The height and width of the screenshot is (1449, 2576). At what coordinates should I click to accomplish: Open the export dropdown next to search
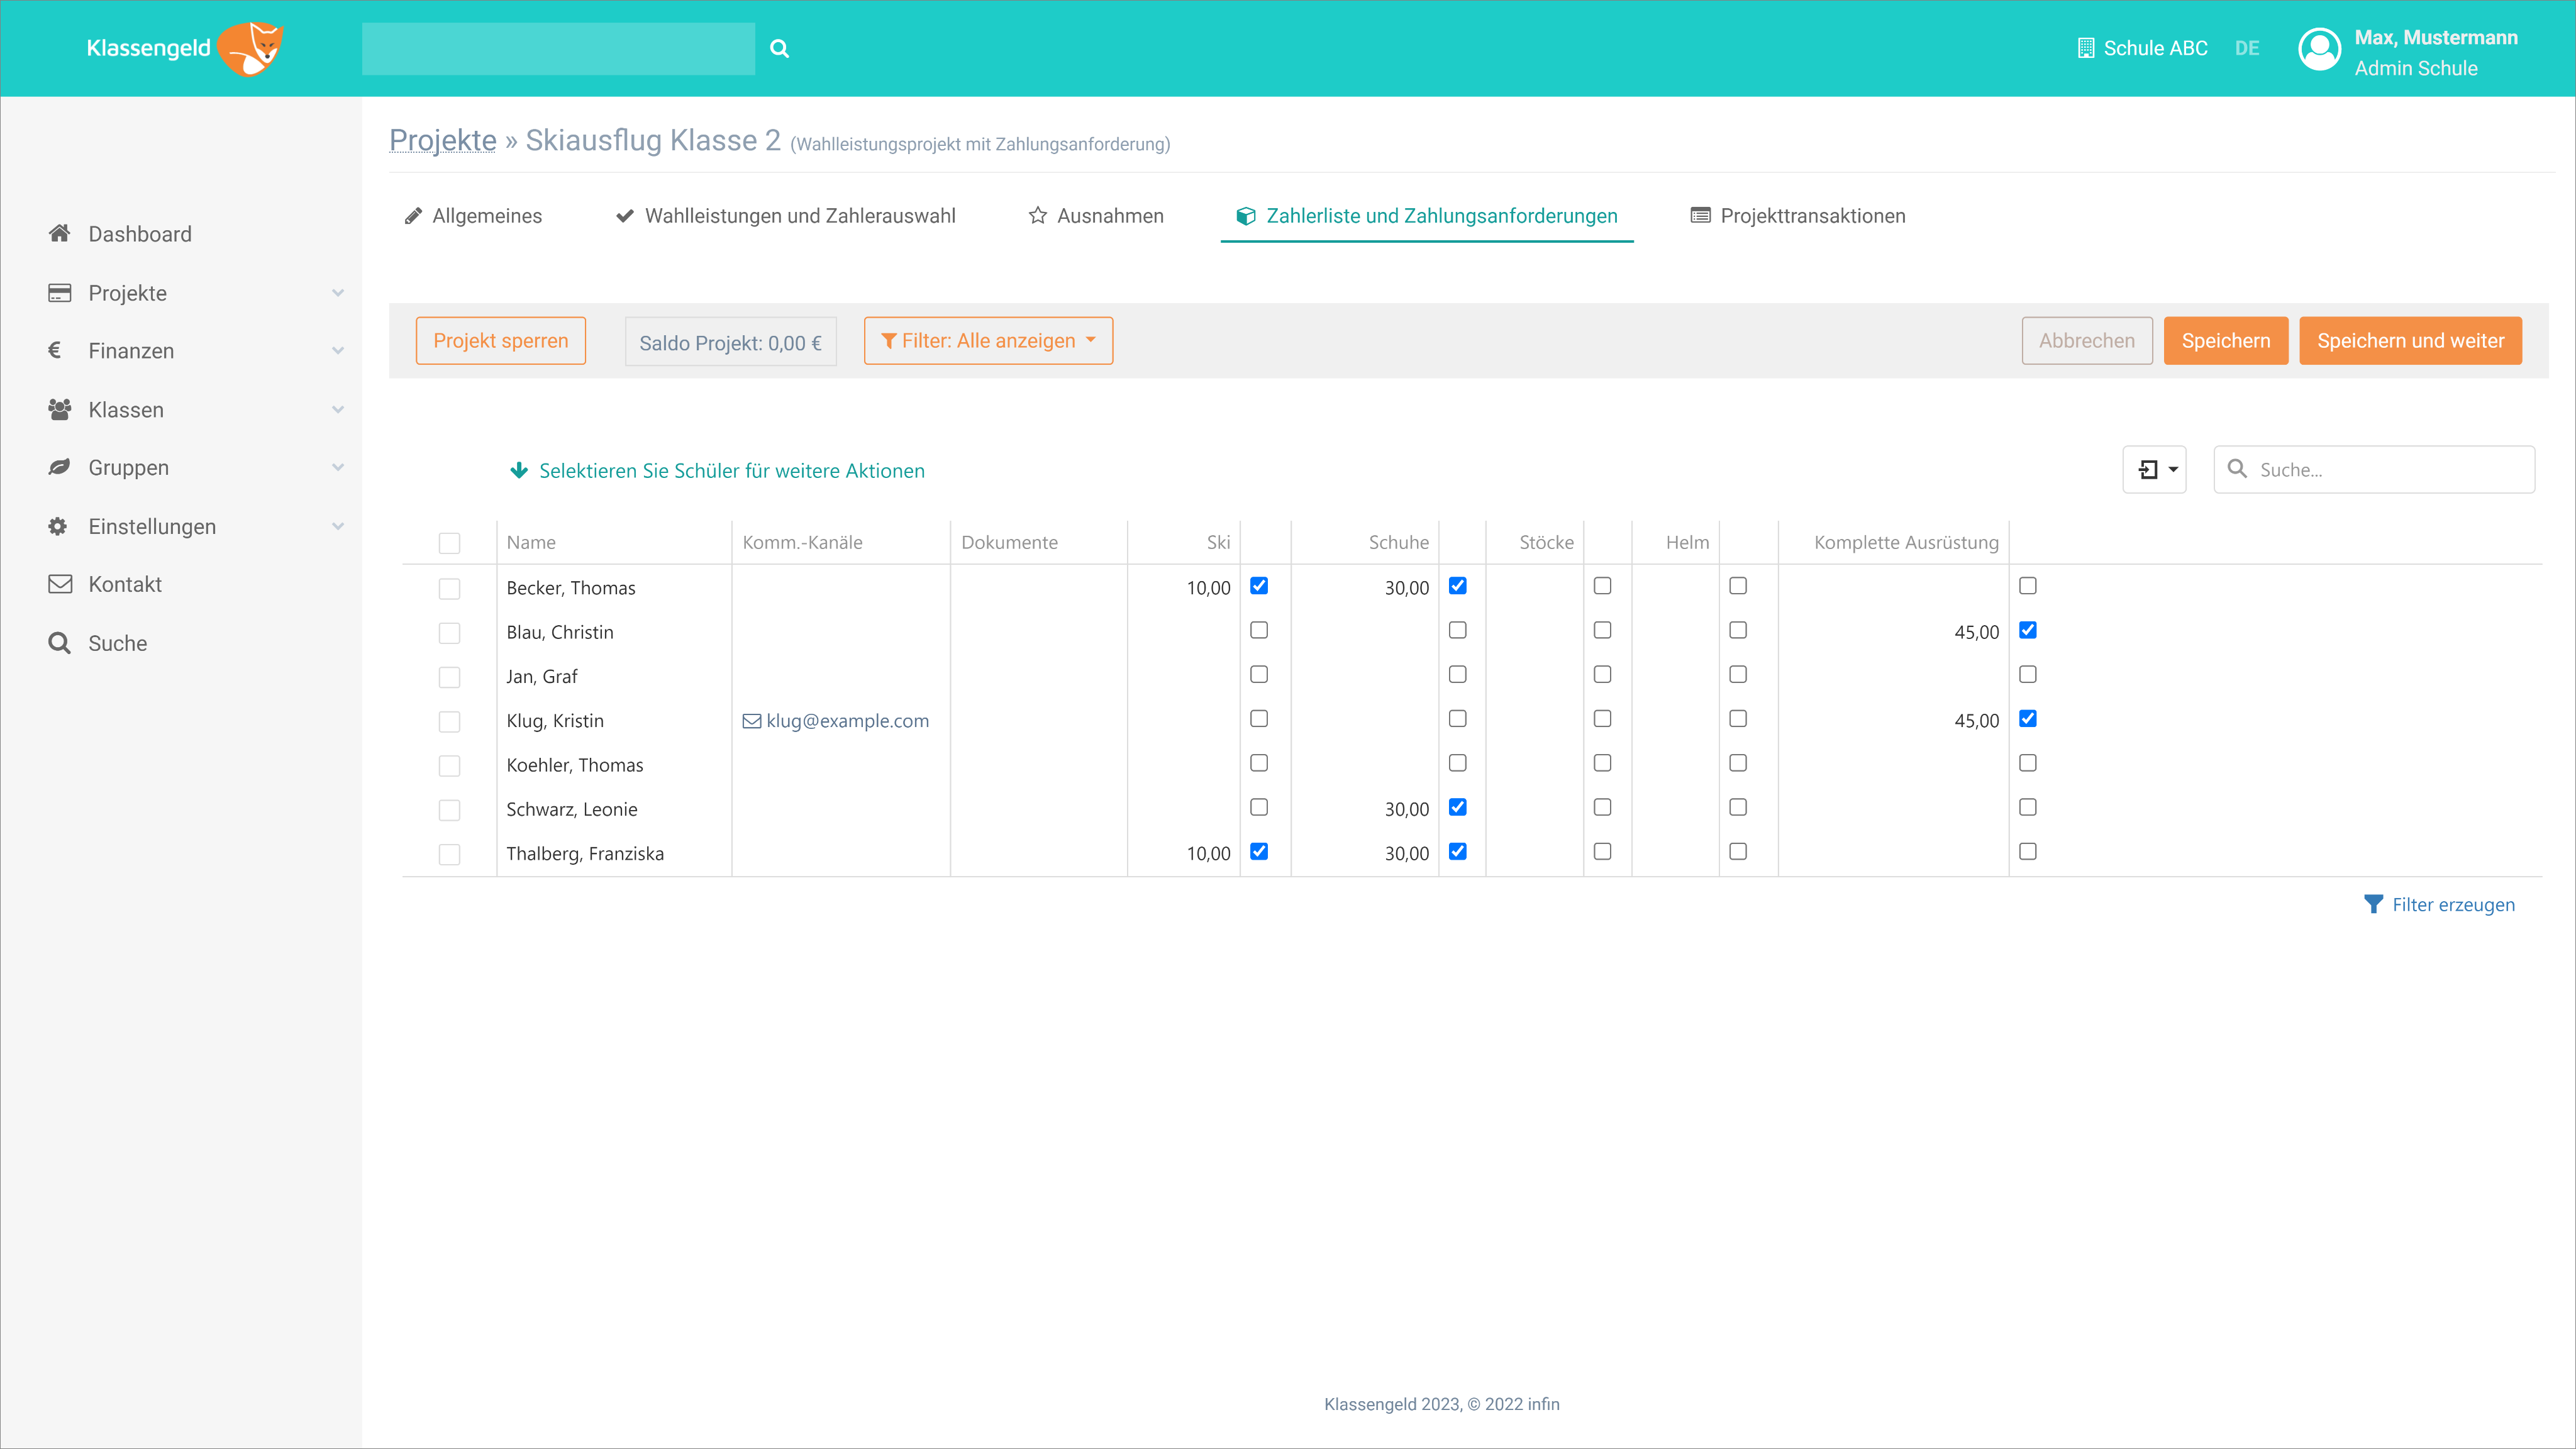click(x=2154, y=469)
